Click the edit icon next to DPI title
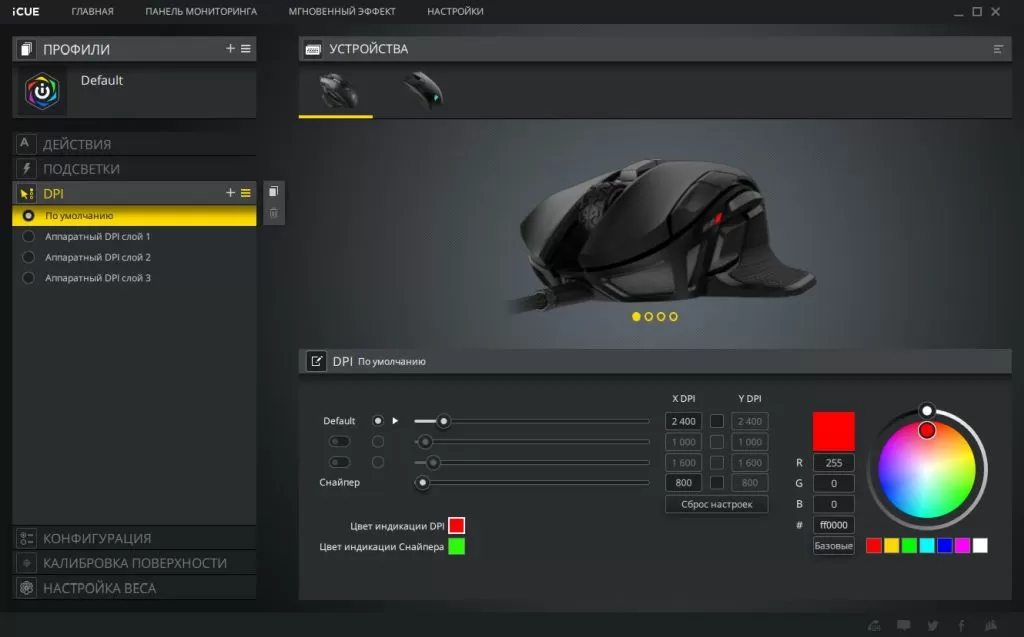 point(316,361)
